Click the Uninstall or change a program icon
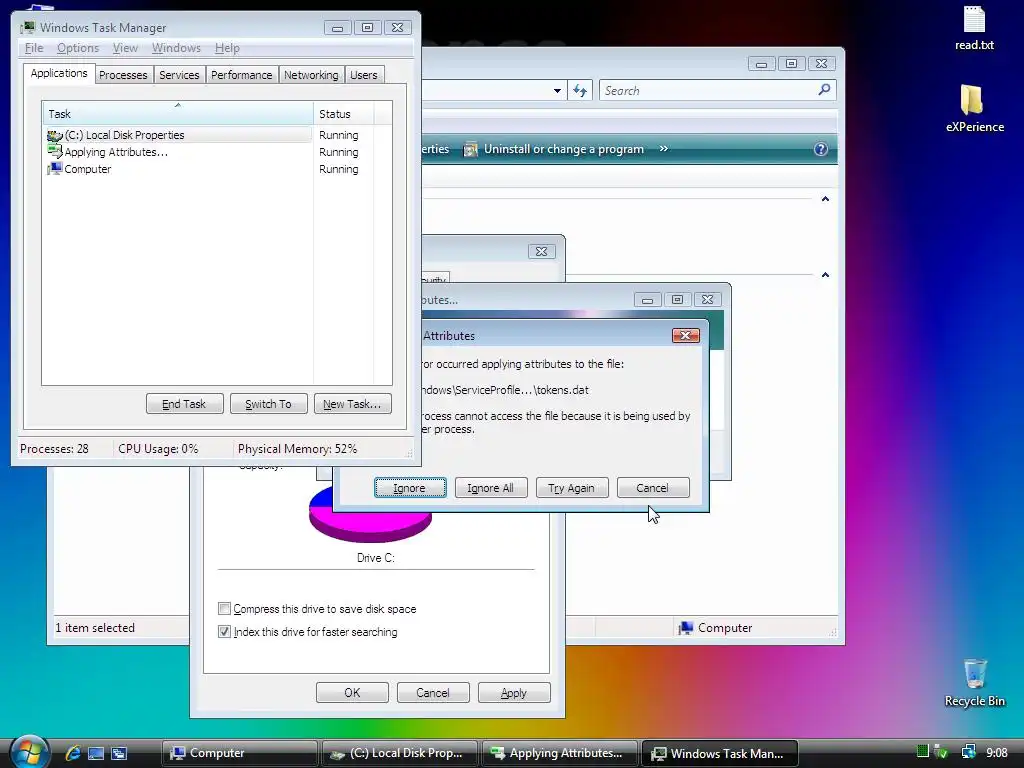Screen dimensions: 1024x768 click(470, 150)
